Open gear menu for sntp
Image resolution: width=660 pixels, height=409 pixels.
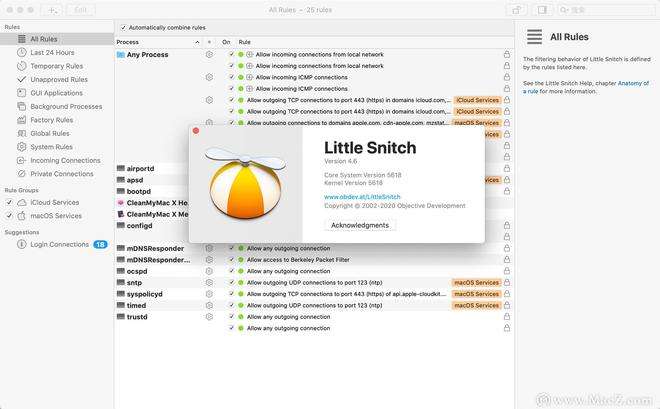[x=209, y=282]
